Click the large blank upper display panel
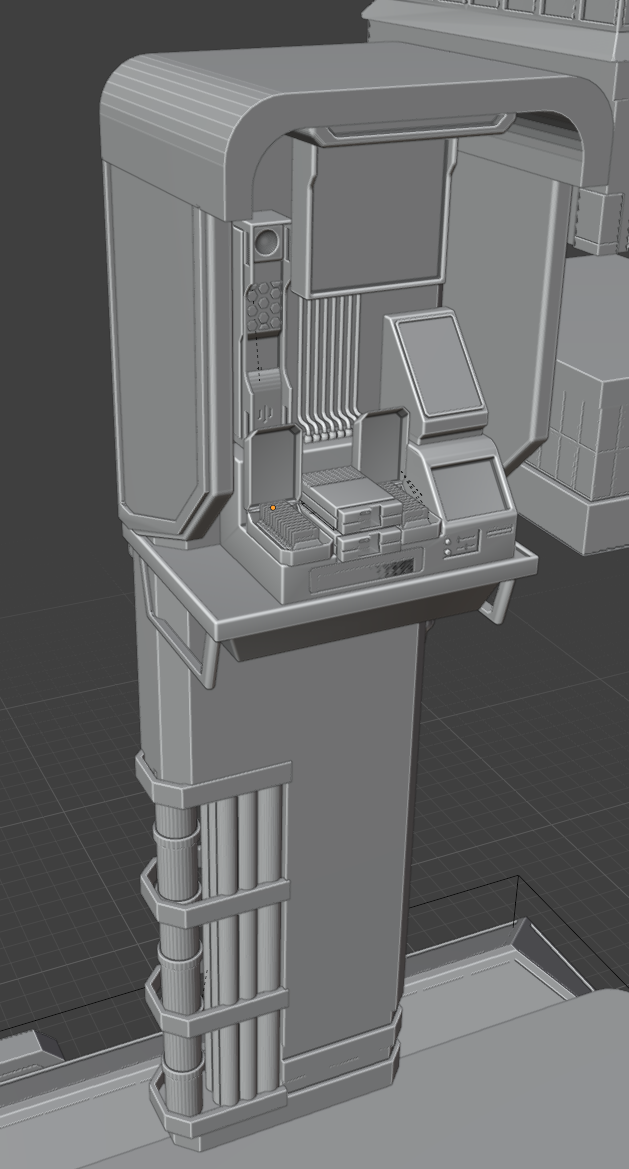Viewport: 629px width, 1169px height. [376, 214]
